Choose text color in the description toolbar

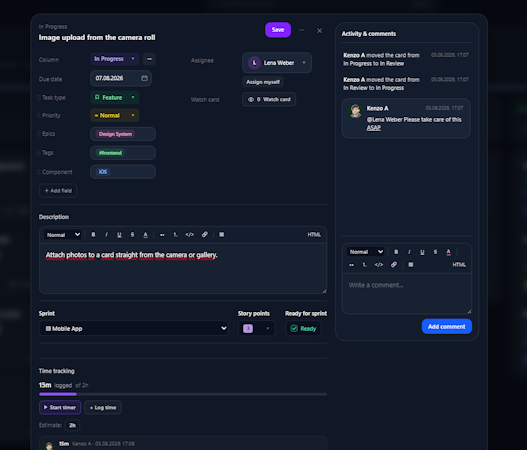tap(146, 235)
